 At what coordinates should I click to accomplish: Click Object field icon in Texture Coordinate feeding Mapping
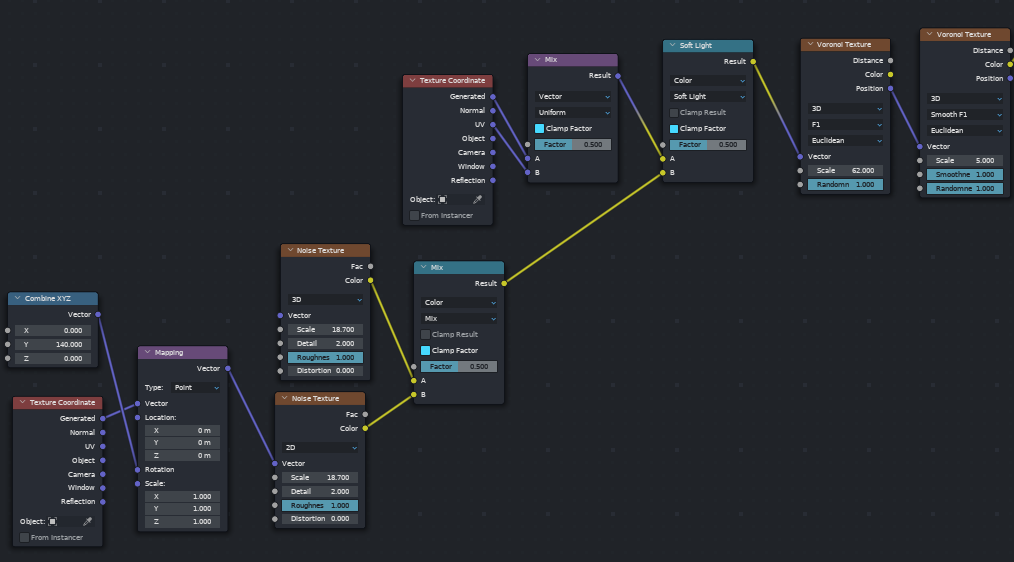[52, 521]
